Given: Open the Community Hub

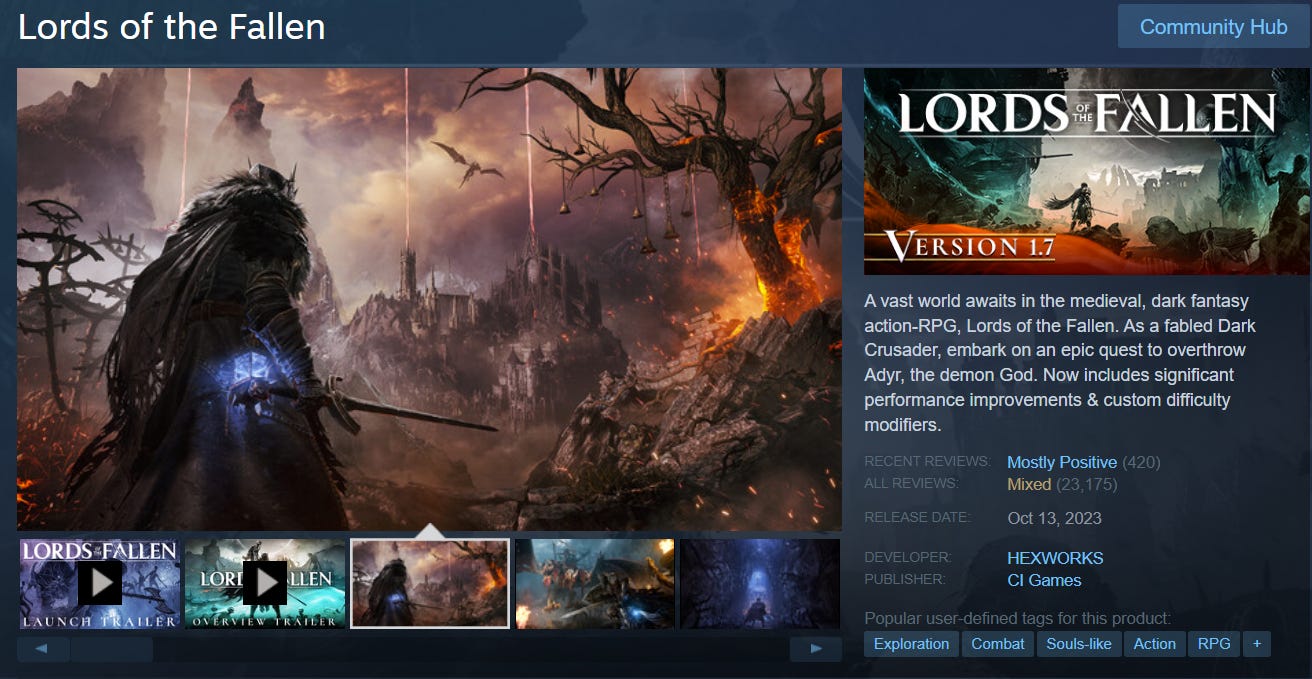Looking at the screenshot, I should pos(1214,27).
